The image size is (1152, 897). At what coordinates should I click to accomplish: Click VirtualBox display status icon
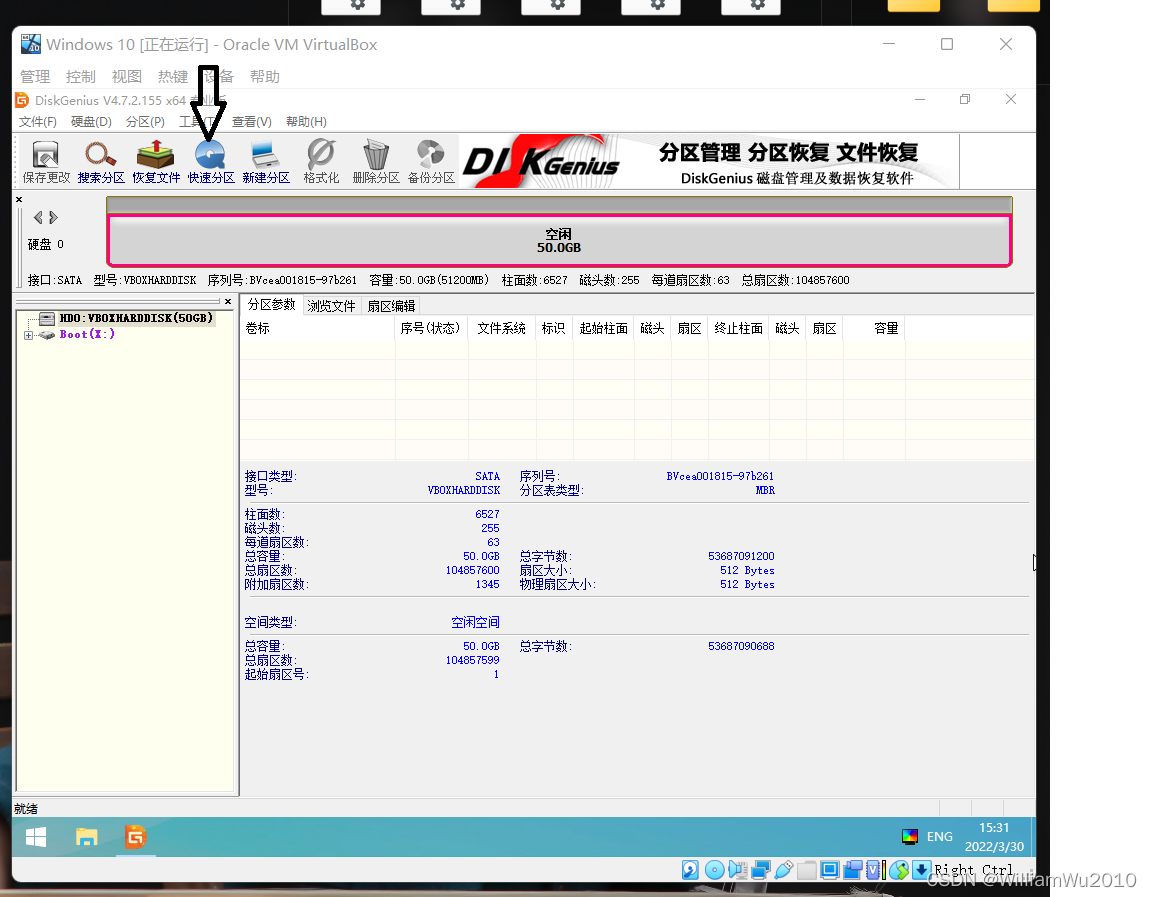[x=829, y=871]
